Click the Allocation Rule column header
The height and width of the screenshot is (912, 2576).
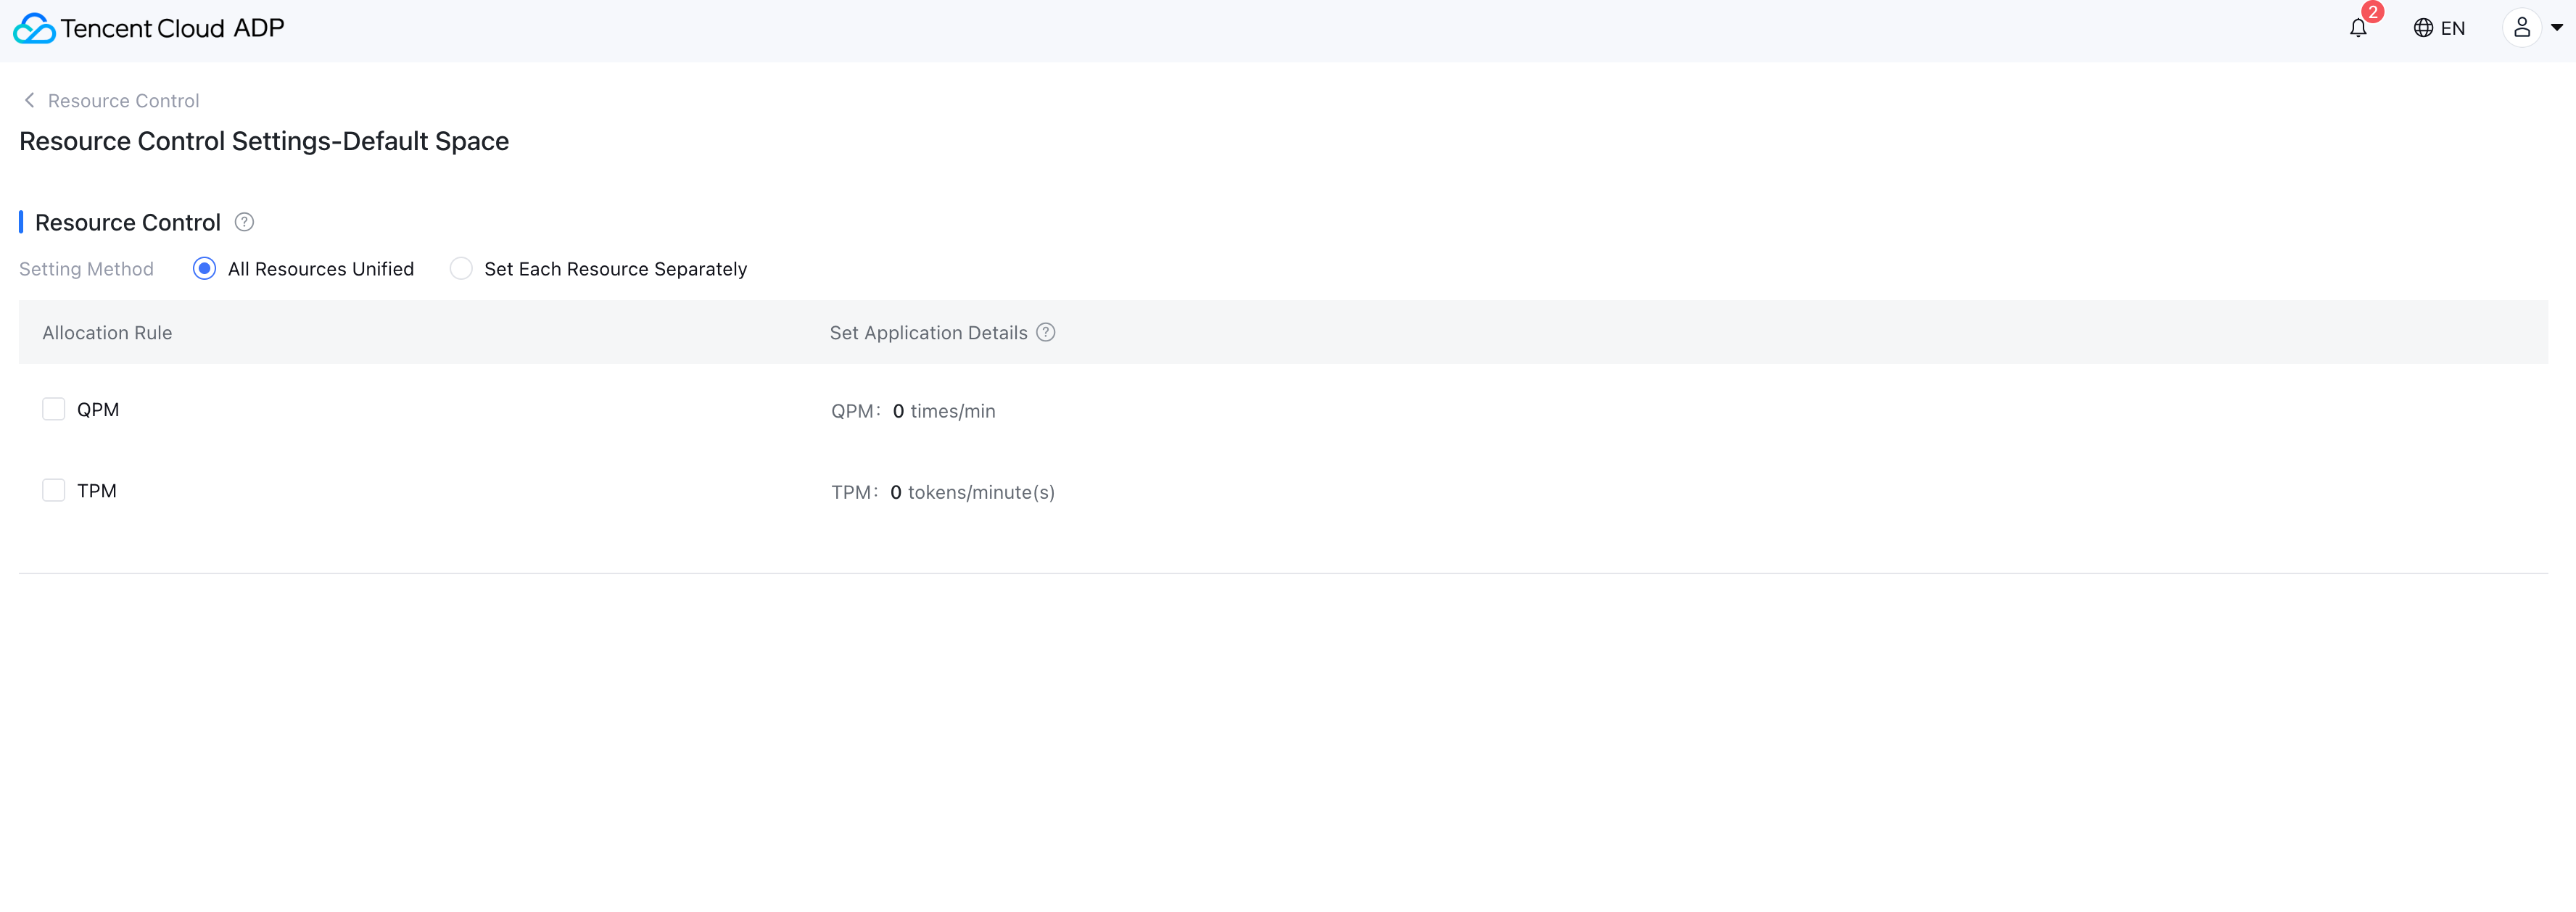point(107,332)
